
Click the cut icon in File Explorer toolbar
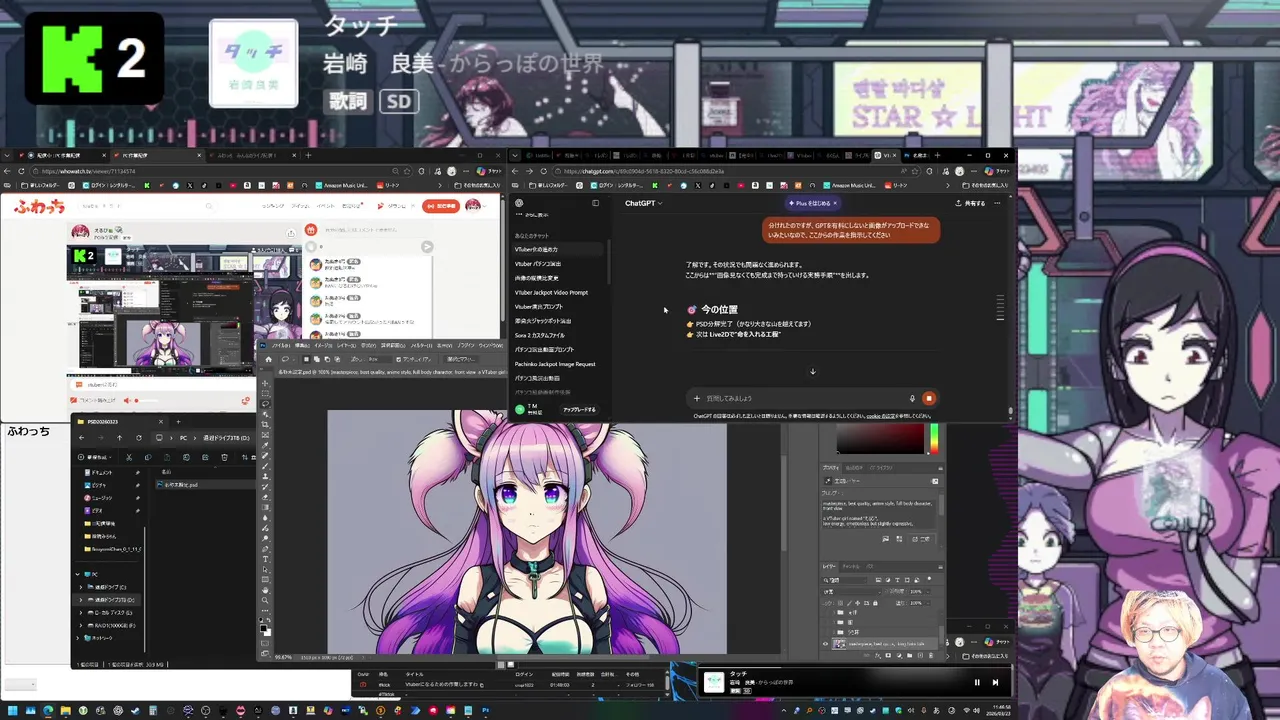[129, 457]
